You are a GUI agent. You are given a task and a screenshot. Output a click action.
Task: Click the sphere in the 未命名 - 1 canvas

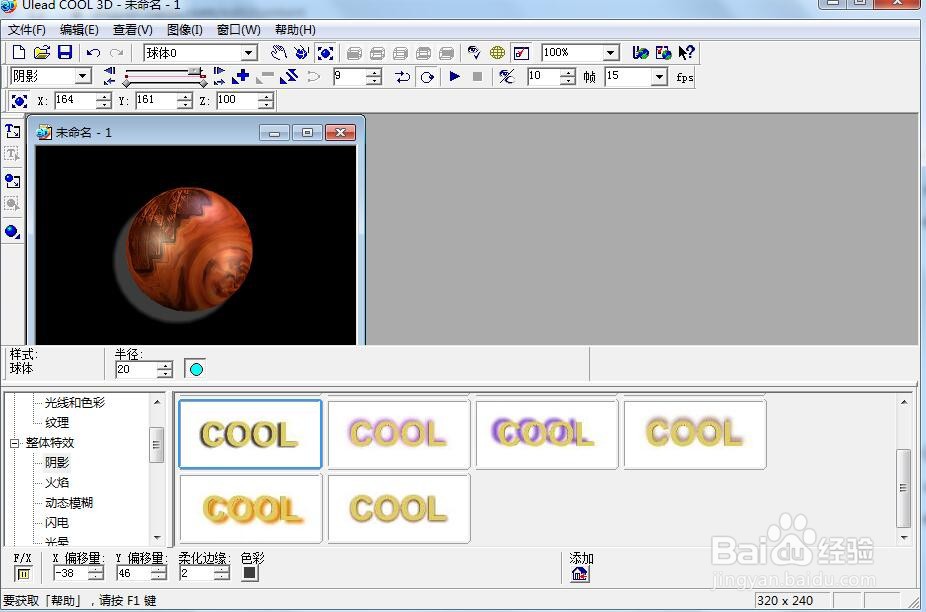tap(190, 249)
